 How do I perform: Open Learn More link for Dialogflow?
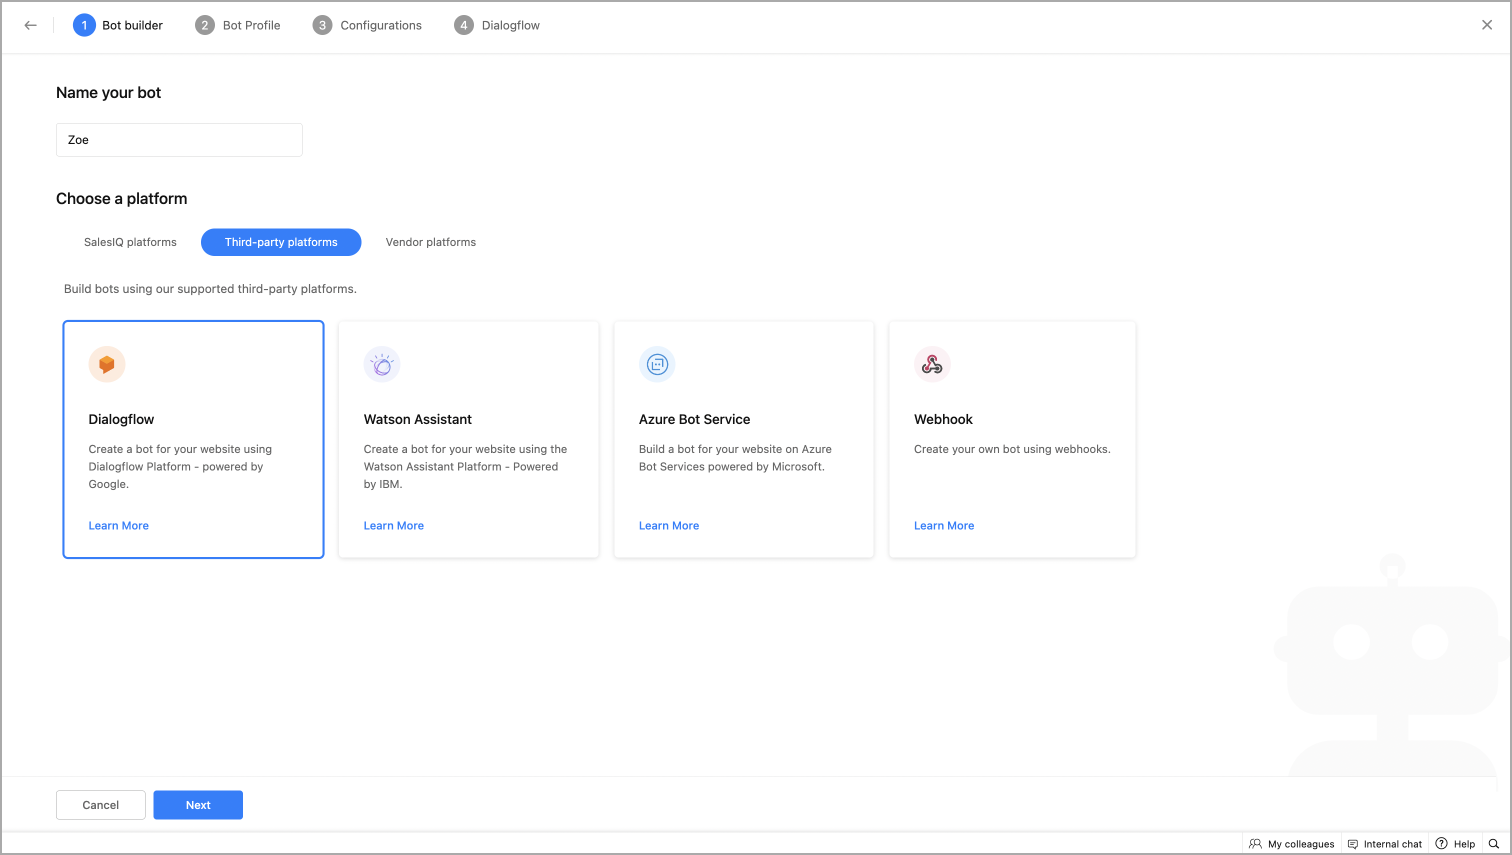pos(119,526)
